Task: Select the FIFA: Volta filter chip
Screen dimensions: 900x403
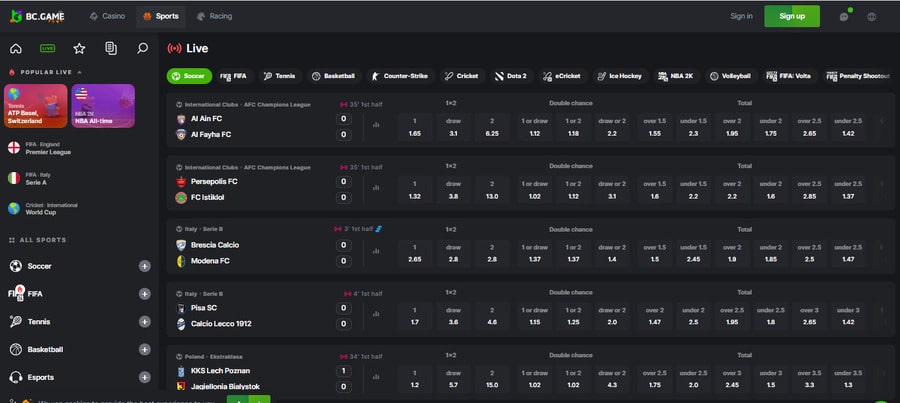Action: click(789, 76)
